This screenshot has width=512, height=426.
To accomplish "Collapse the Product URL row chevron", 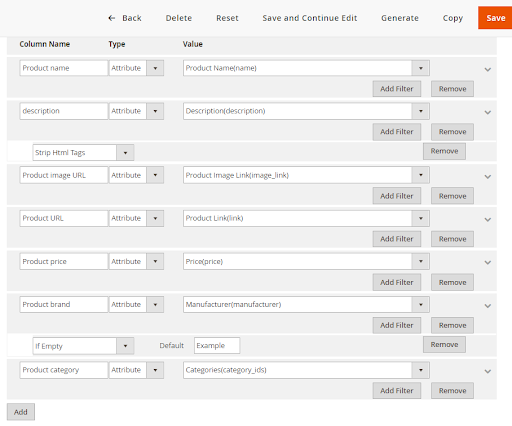I will pyautogui.click(x=488, y=220).
